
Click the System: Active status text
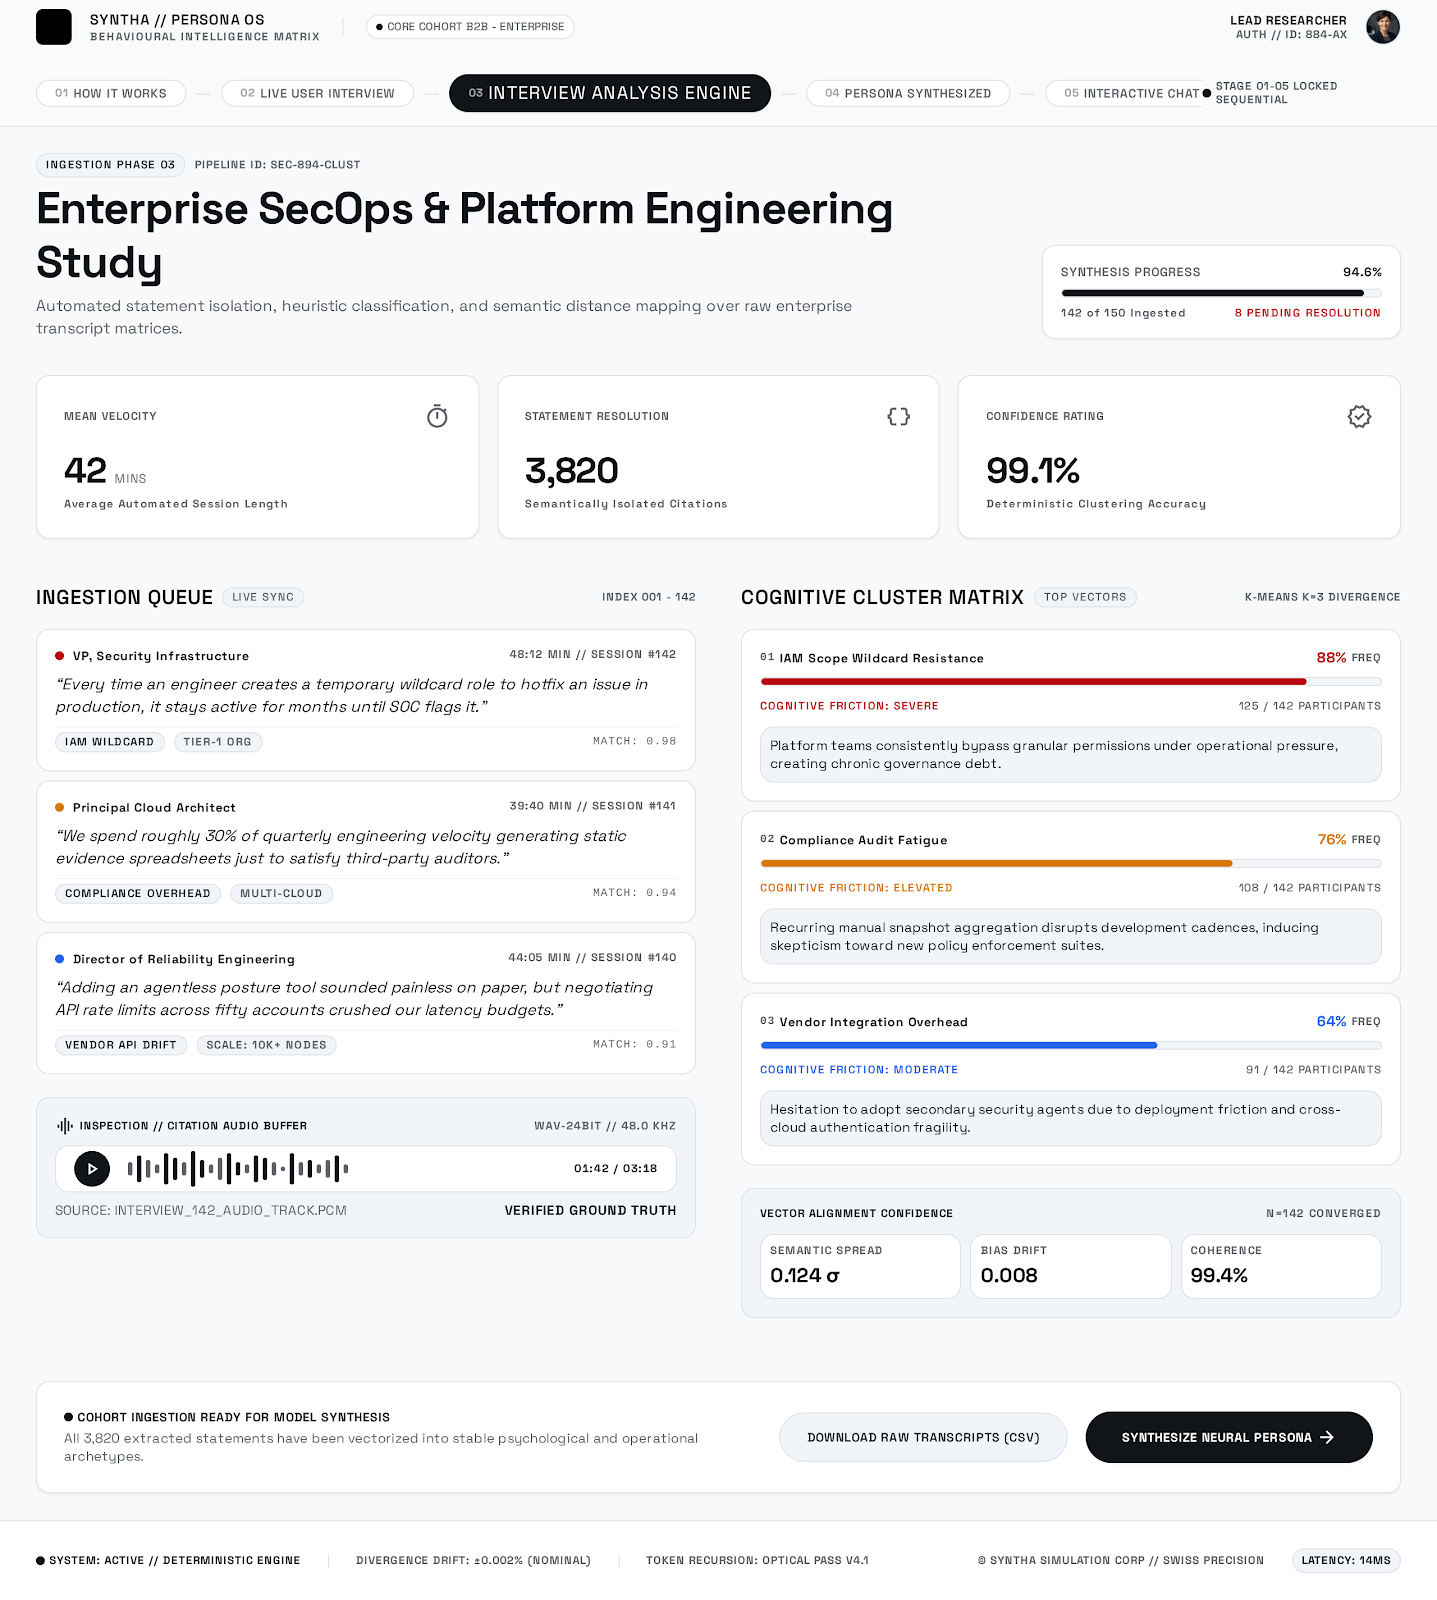pos(168,1560)
